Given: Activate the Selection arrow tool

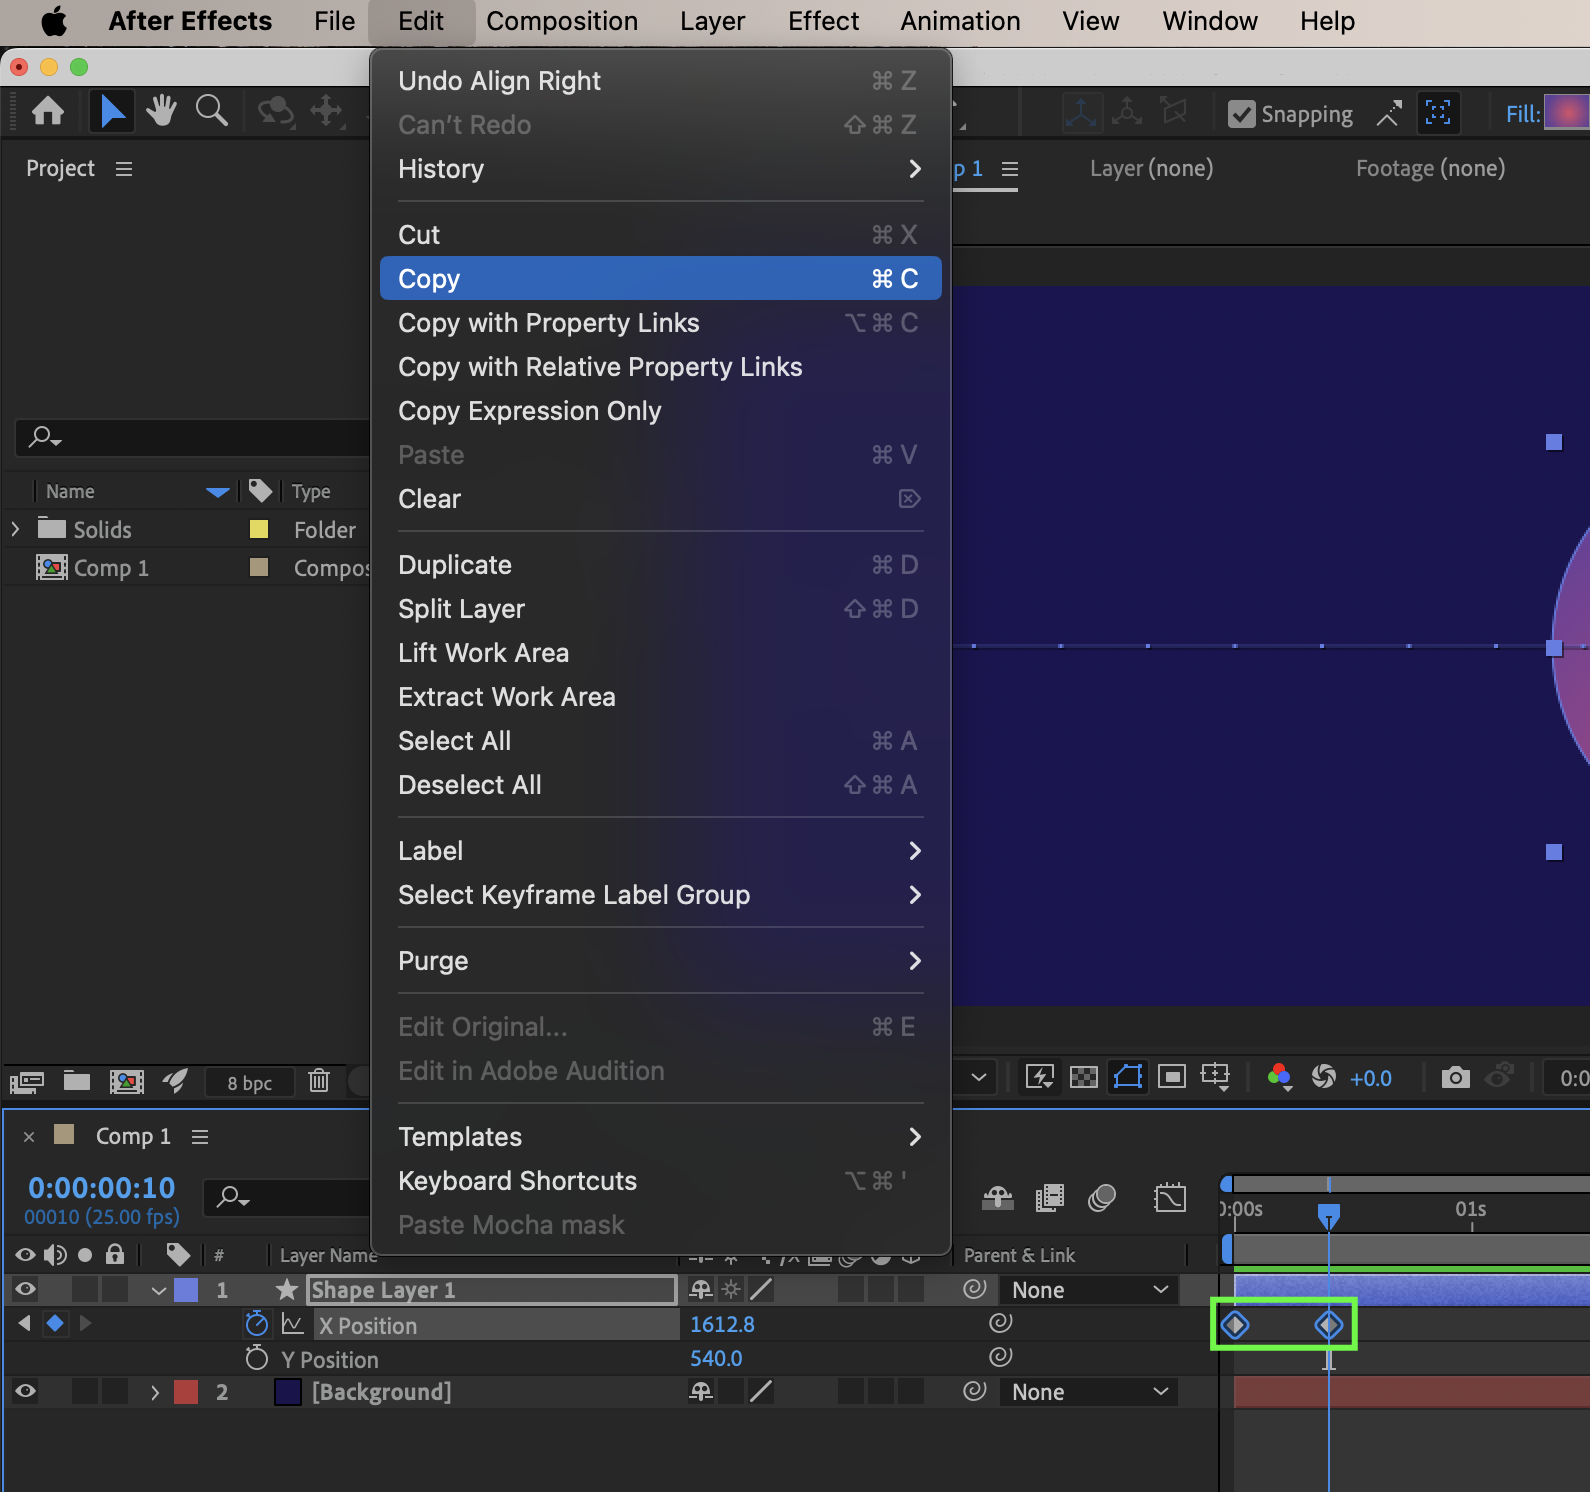Looking at the screenshot, I should coord(112,111).
